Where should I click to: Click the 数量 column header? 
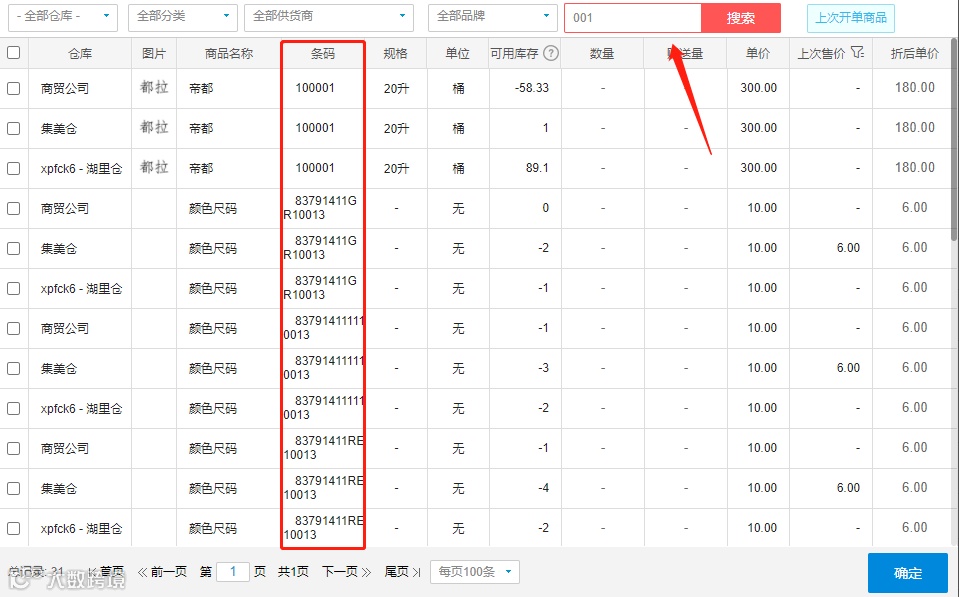tap(602, 54)
